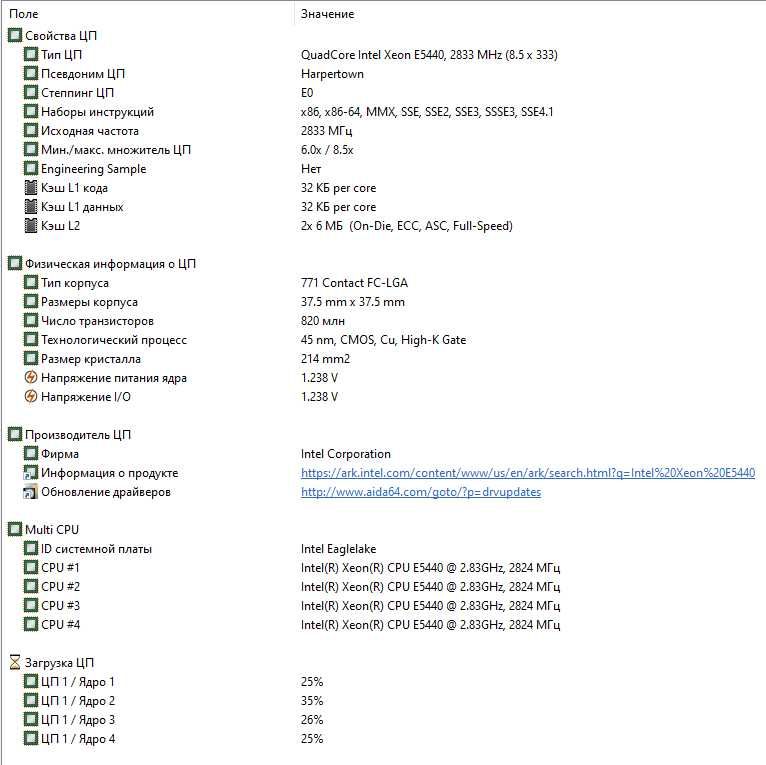Viewport: 766px width, 765px height.
Task: Select the stepping value E0
Action: [307, 93]
